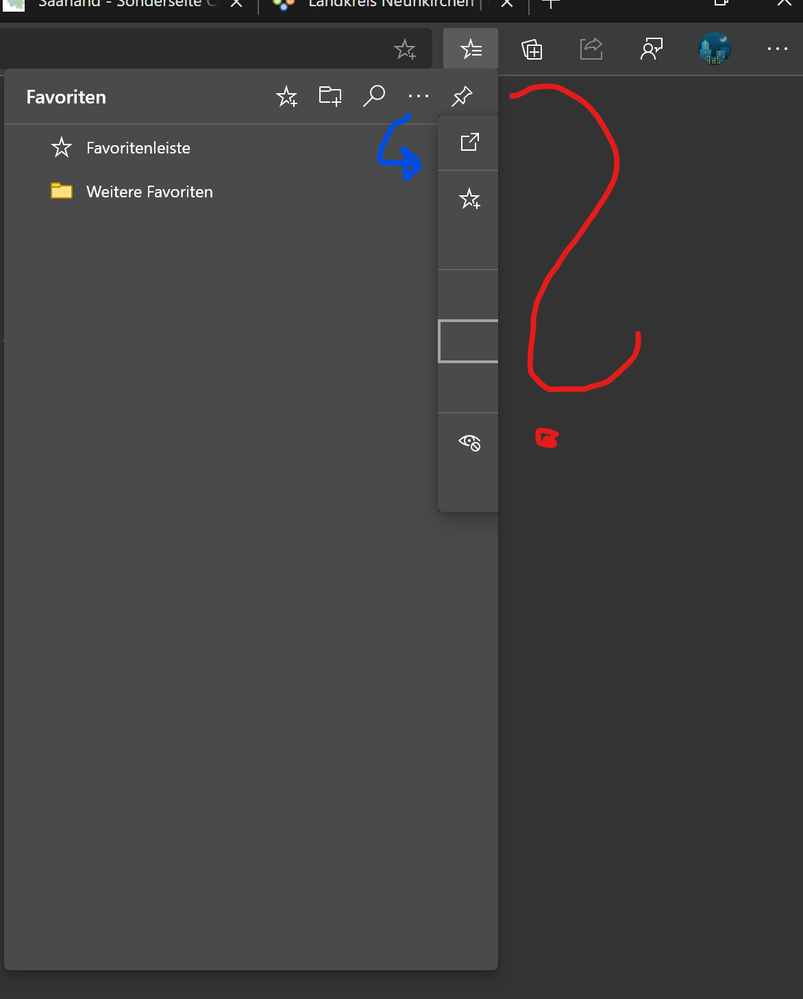Close the Landkreis Neunkirchen tab

[x=507, y=3]
